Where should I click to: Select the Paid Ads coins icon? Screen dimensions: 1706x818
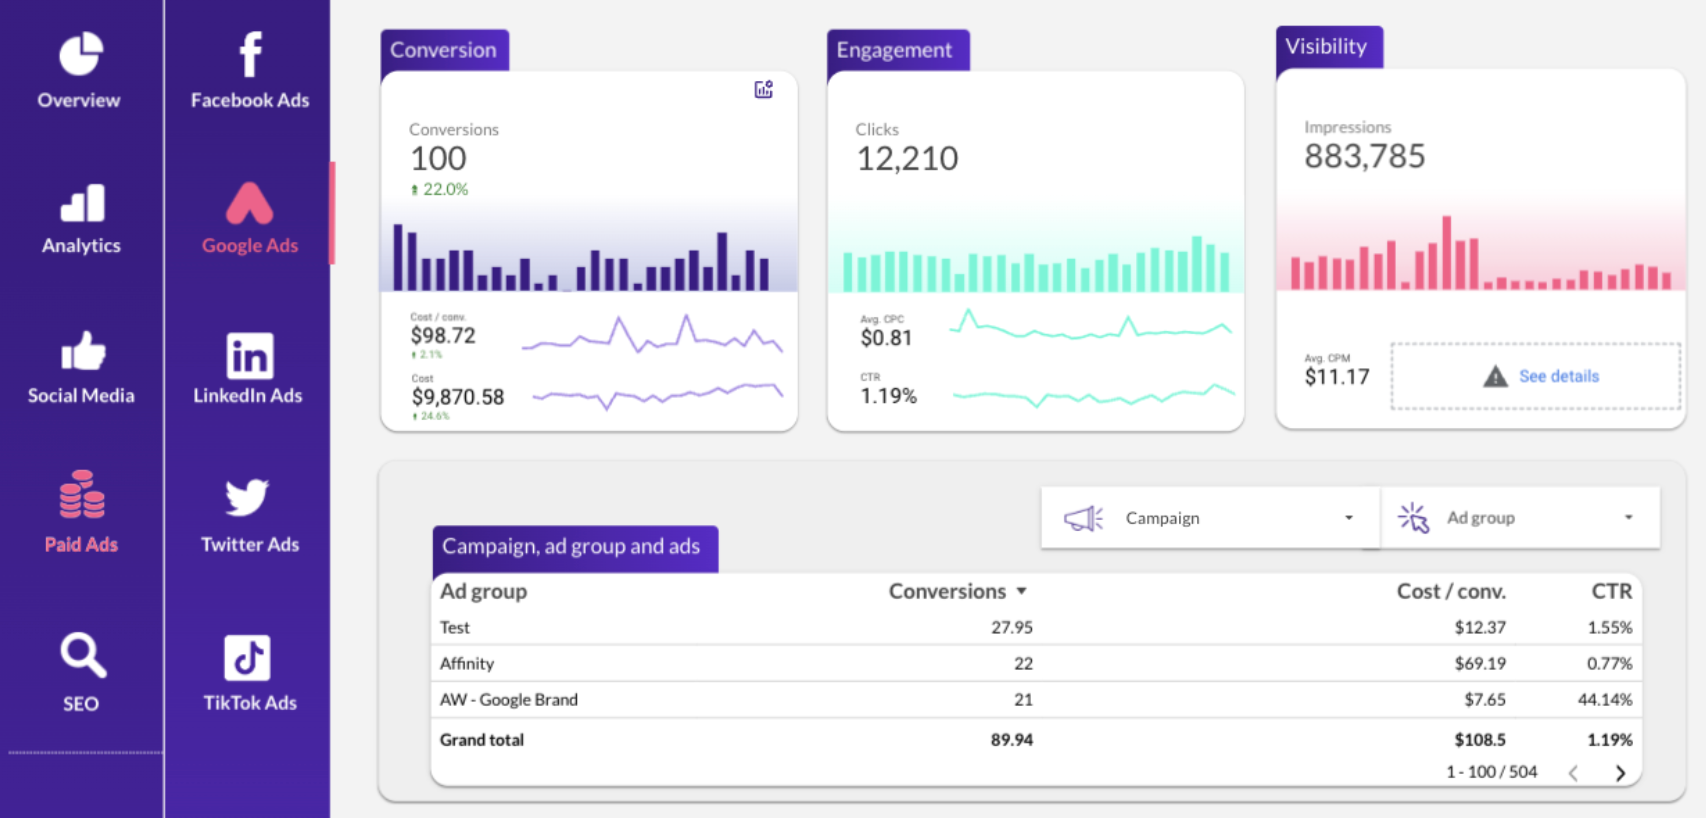81,494
